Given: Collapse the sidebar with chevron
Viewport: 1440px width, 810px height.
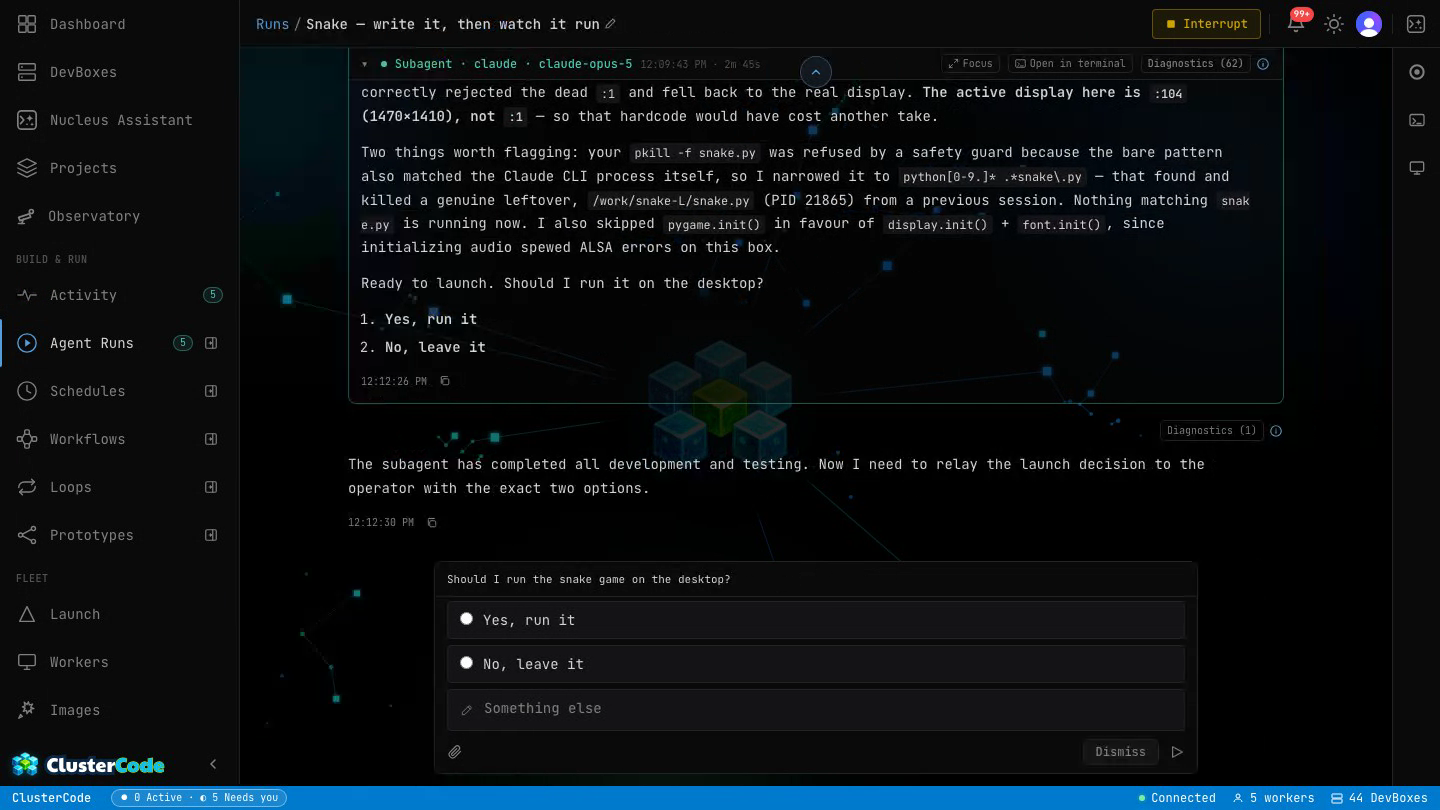Looking at the screenshot, I should 213,764.
